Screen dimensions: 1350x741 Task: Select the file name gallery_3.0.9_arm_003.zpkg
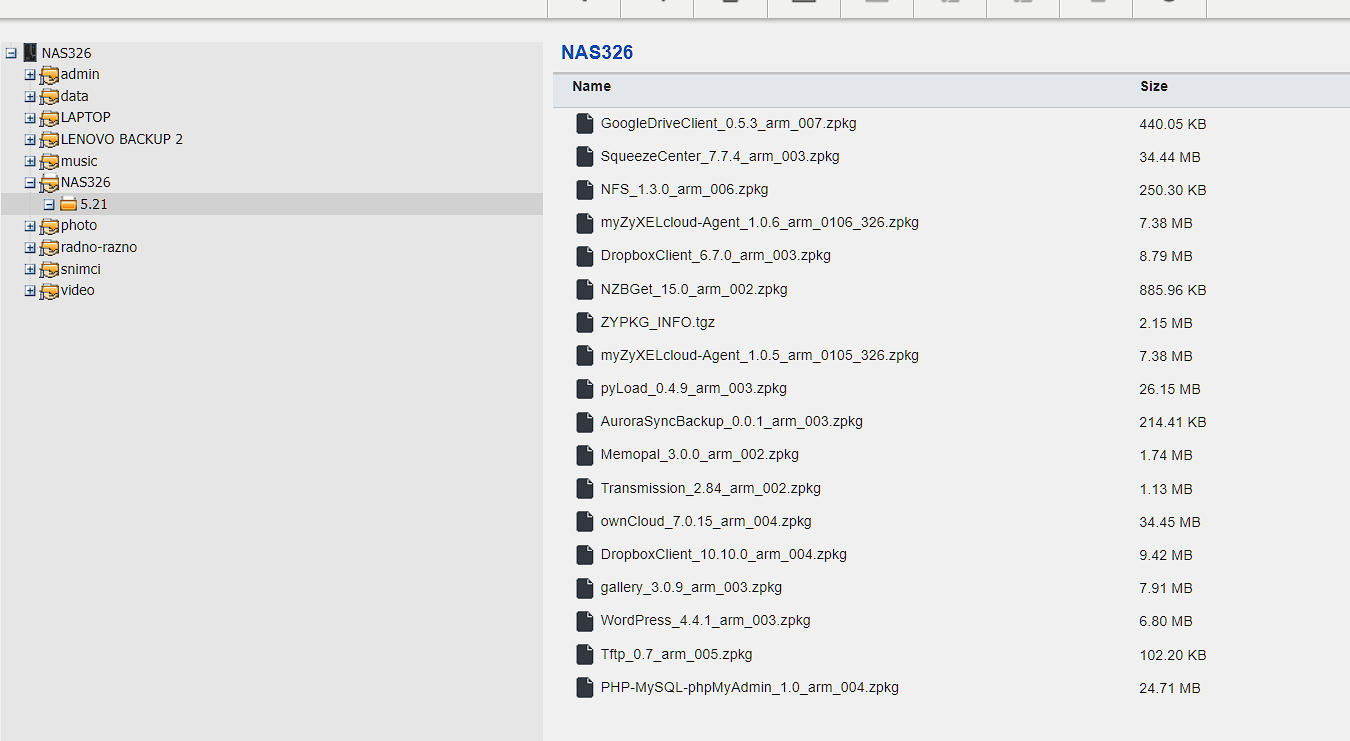click(692, 587)
